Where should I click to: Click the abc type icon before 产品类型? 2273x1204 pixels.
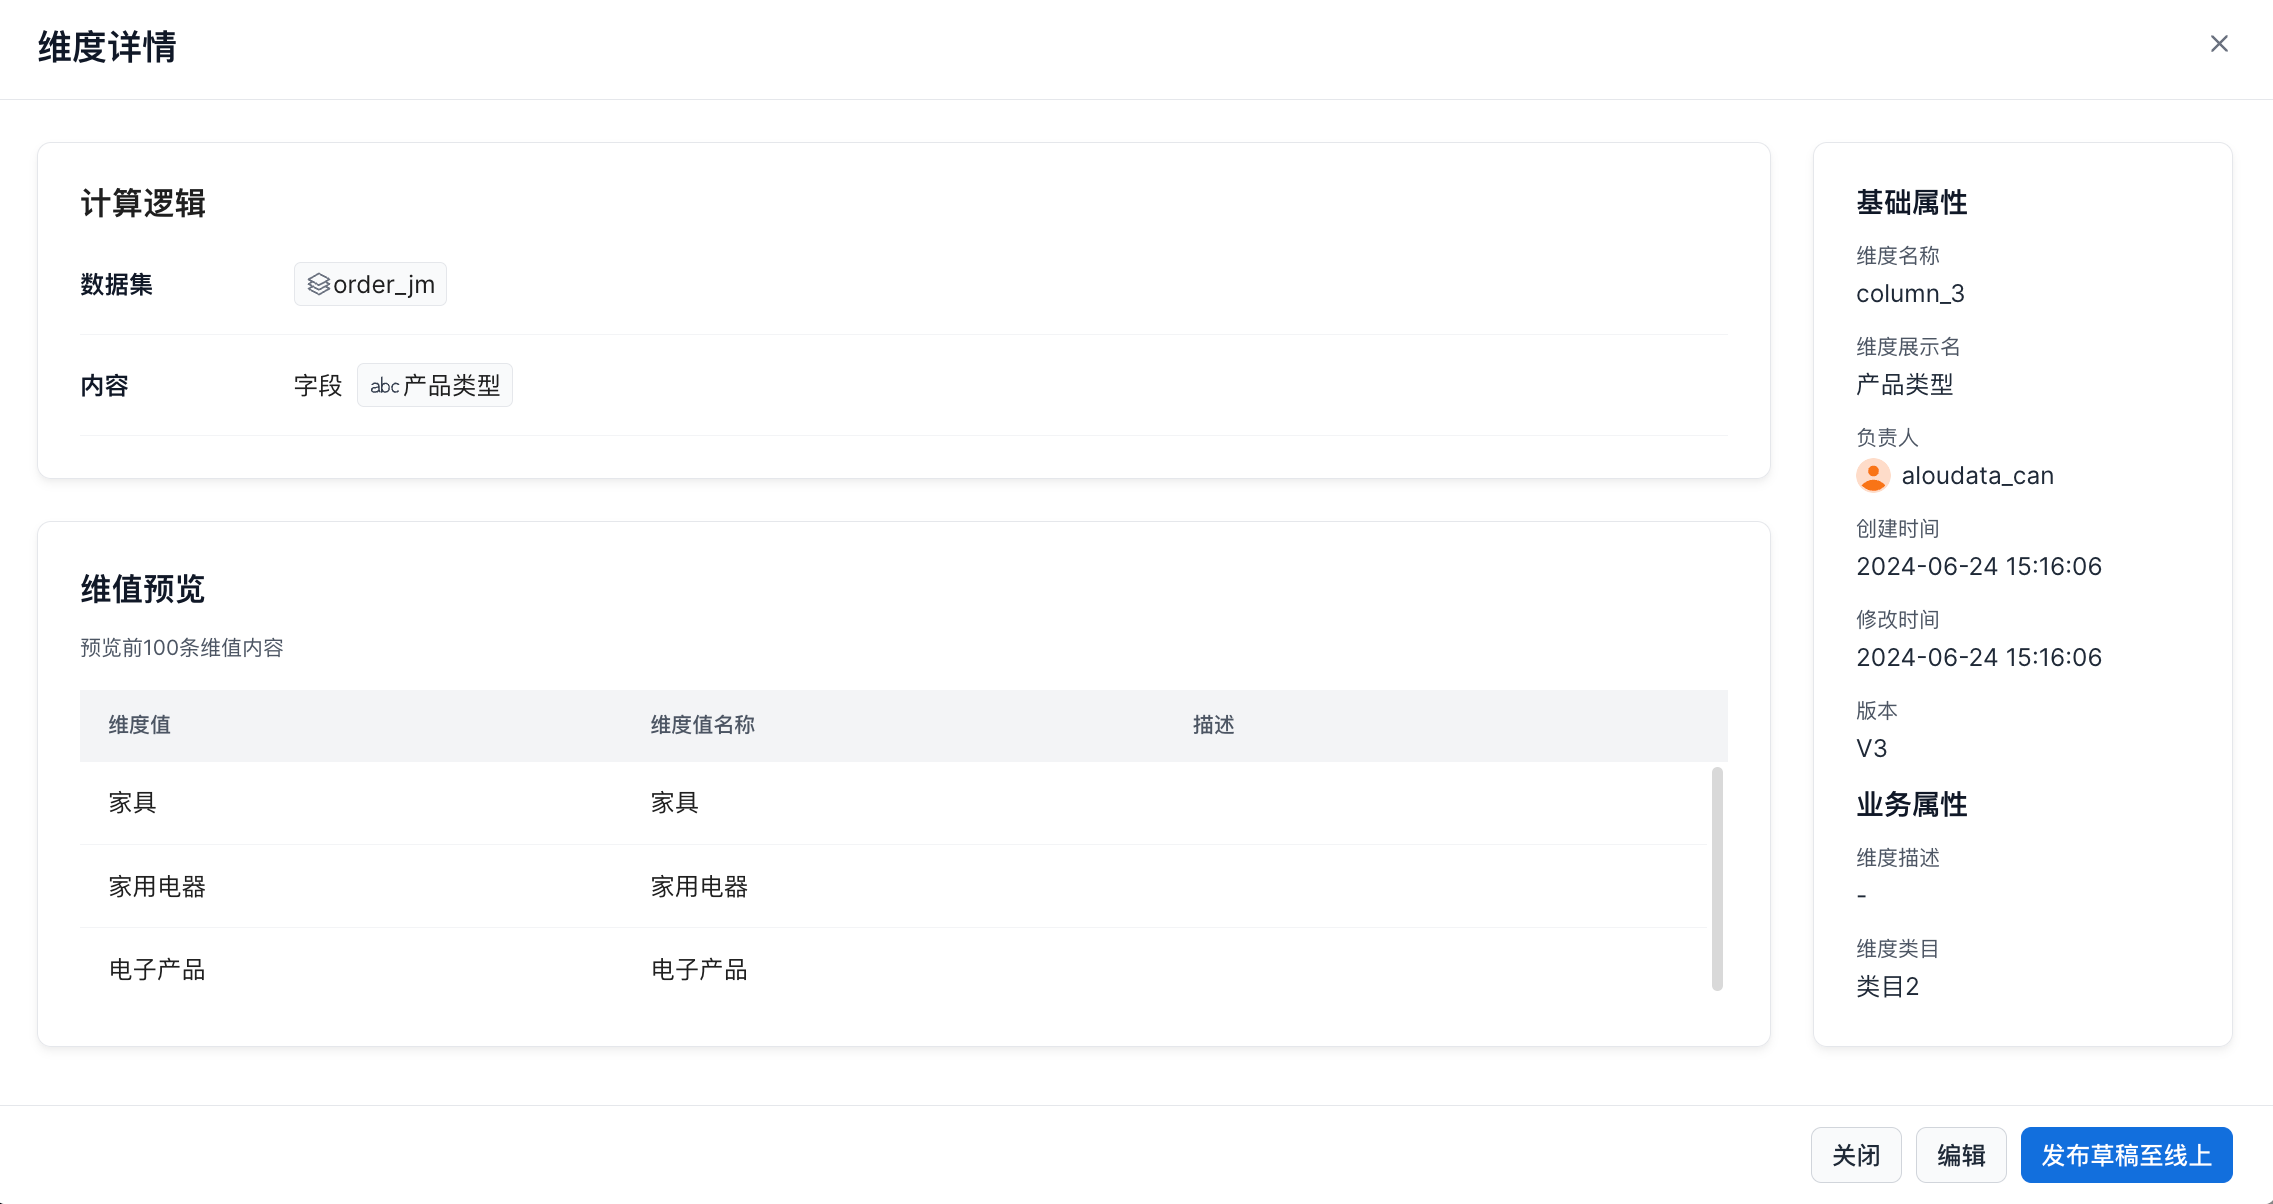pos(384,386)
